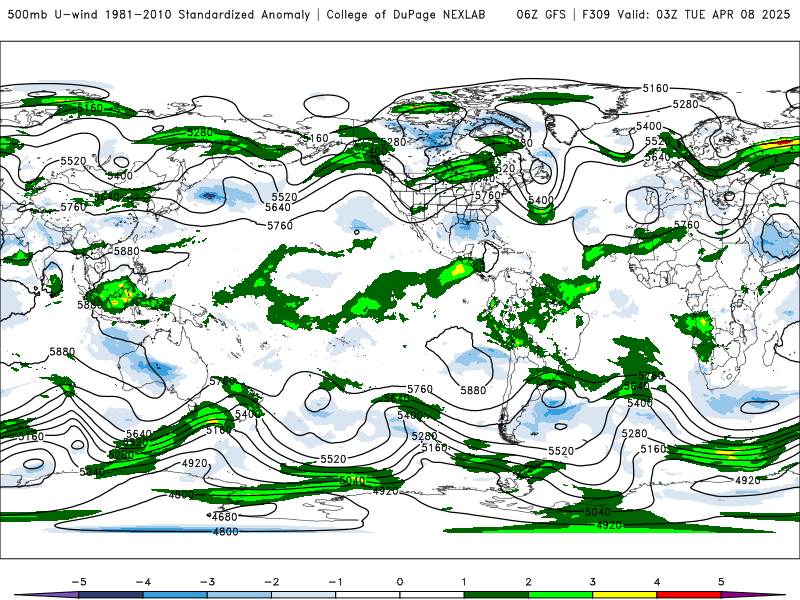Click the colorbar tick label '-3'

point(207,582)
